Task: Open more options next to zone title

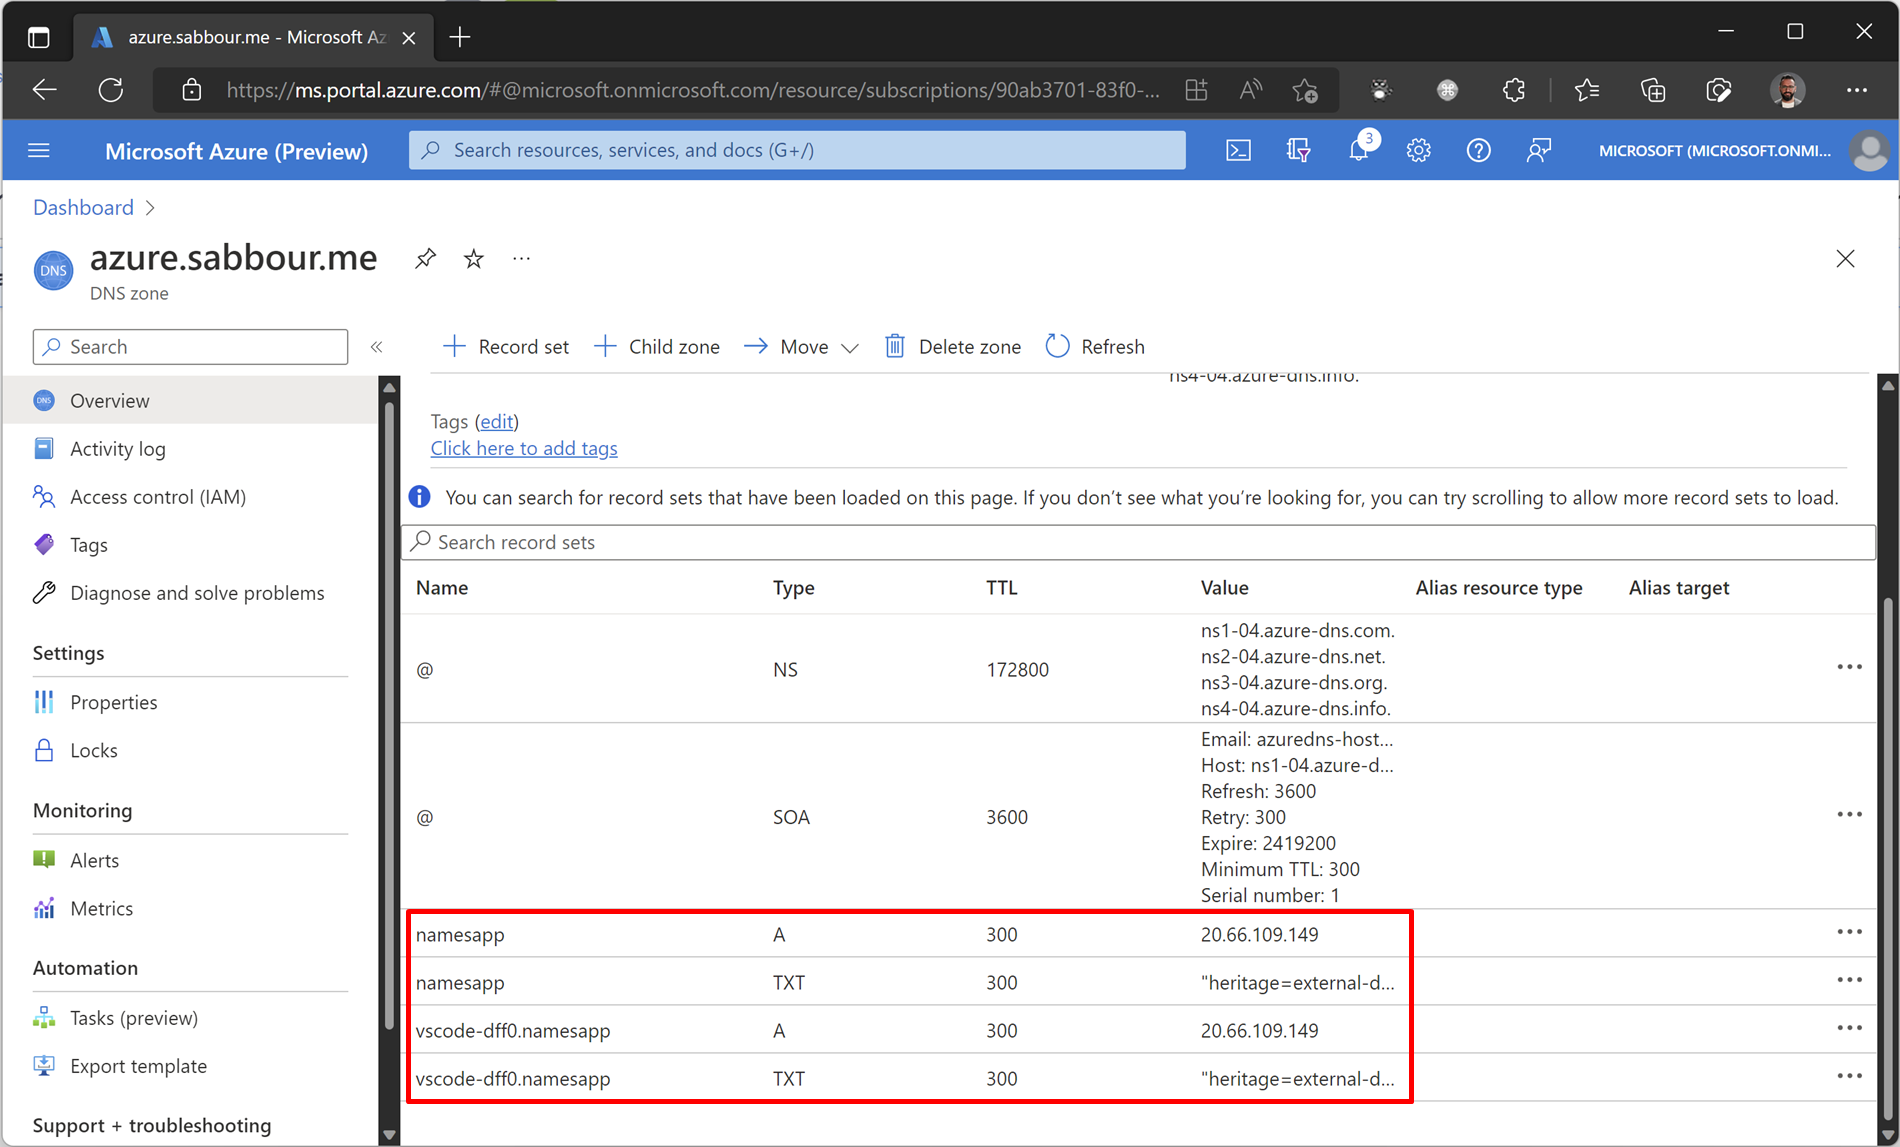Action: click(521, 259)
